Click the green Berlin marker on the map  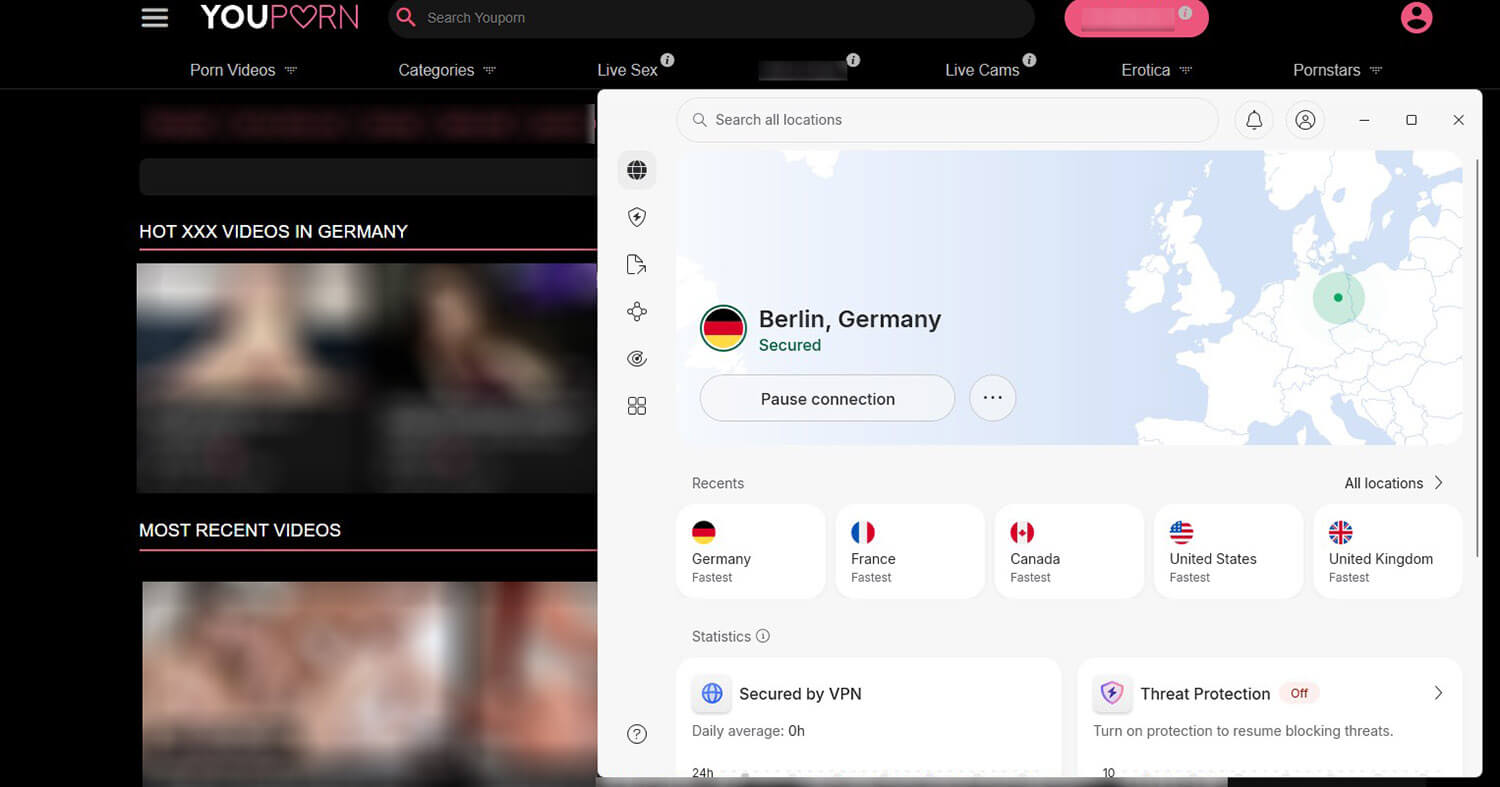coord(1338,297)
